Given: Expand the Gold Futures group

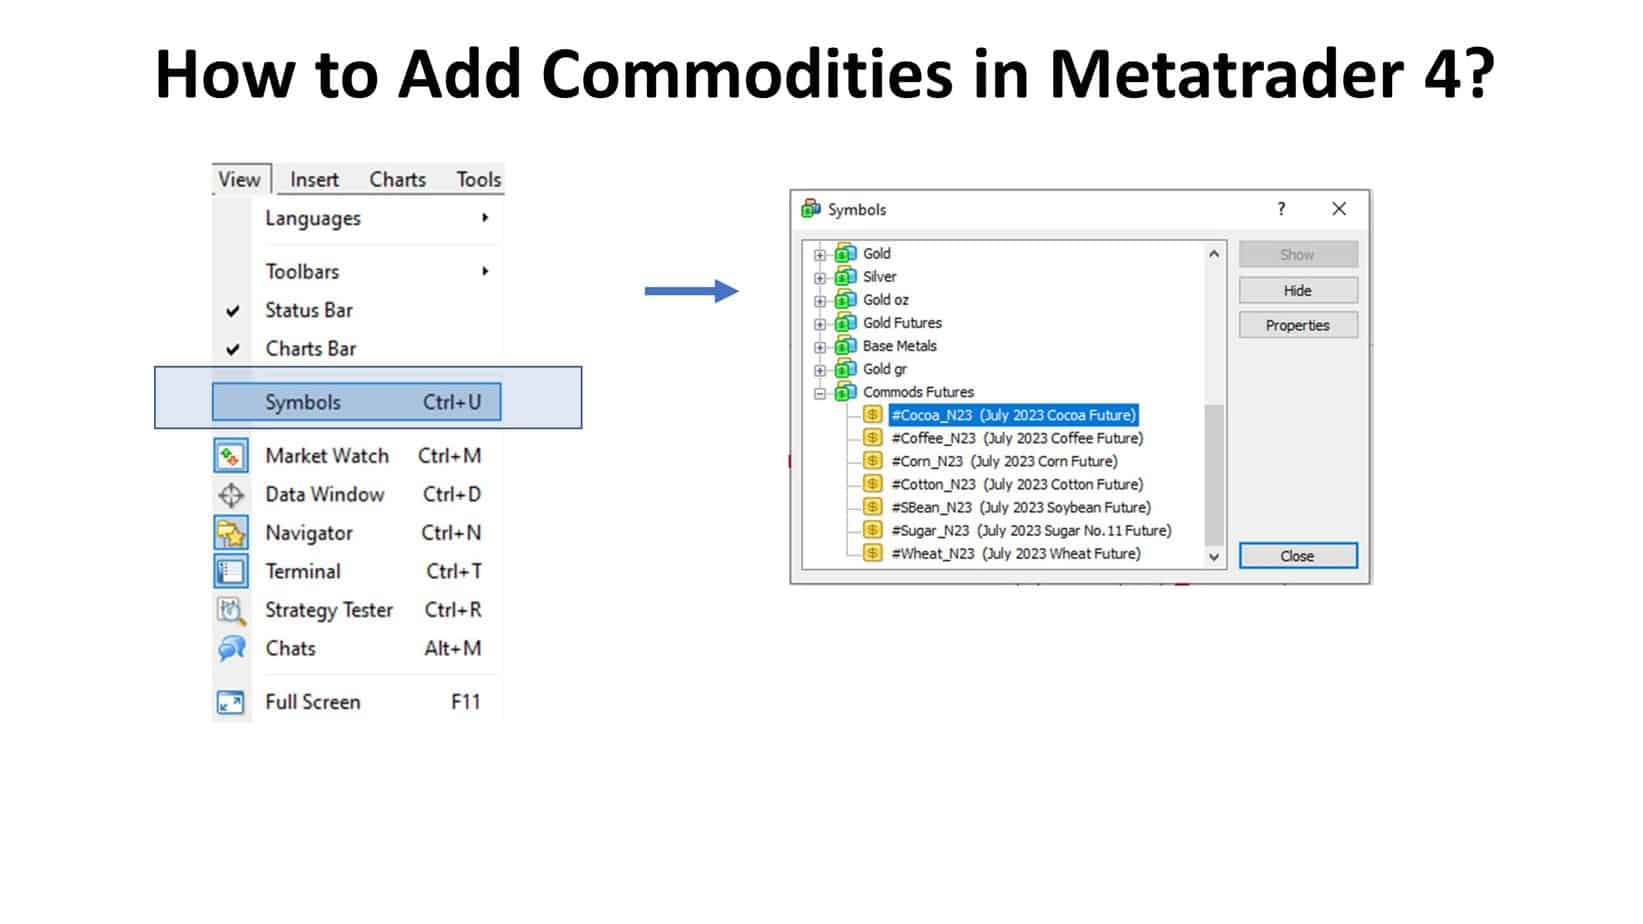Looking at the screenshot, I should click(820, 324).
